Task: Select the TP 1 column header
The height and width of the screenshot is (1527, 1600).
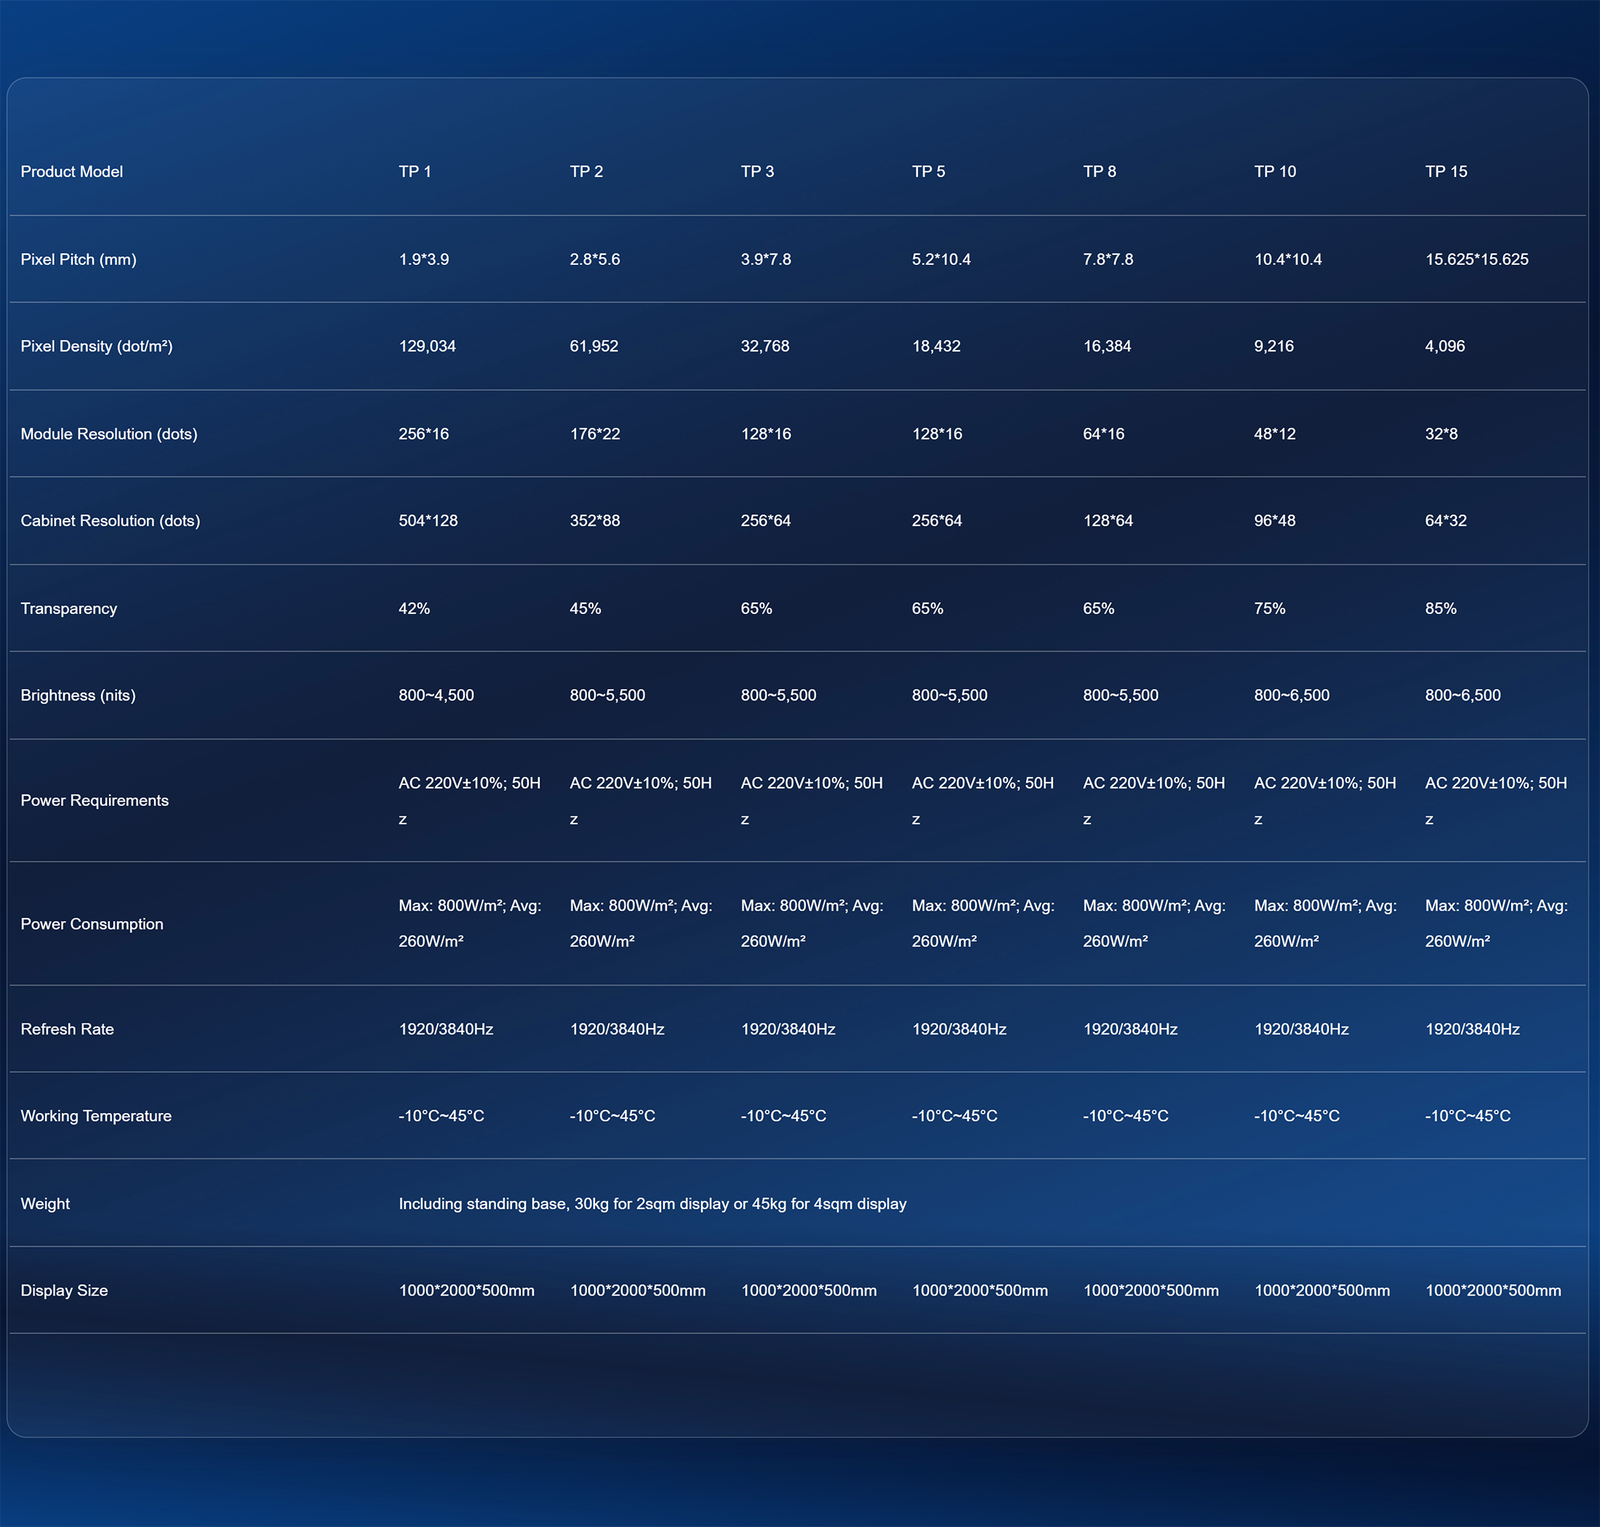Action: tap(415, 172)
